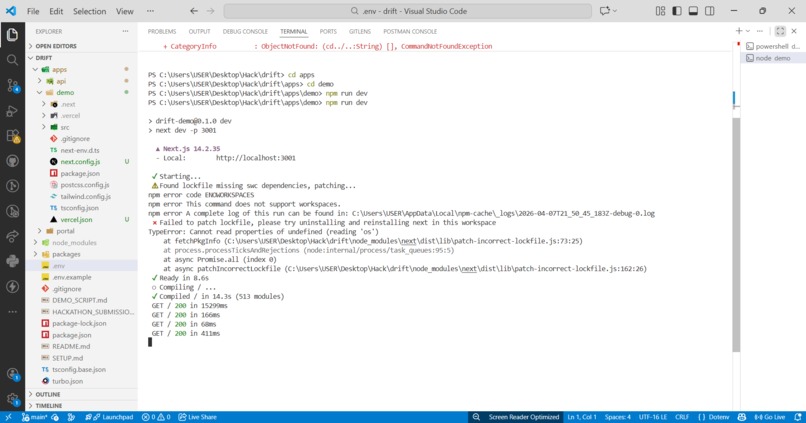This screenshot has width=806, height=423.
Task: Open the Manage gear icon
Action: [x=12, y=399]
